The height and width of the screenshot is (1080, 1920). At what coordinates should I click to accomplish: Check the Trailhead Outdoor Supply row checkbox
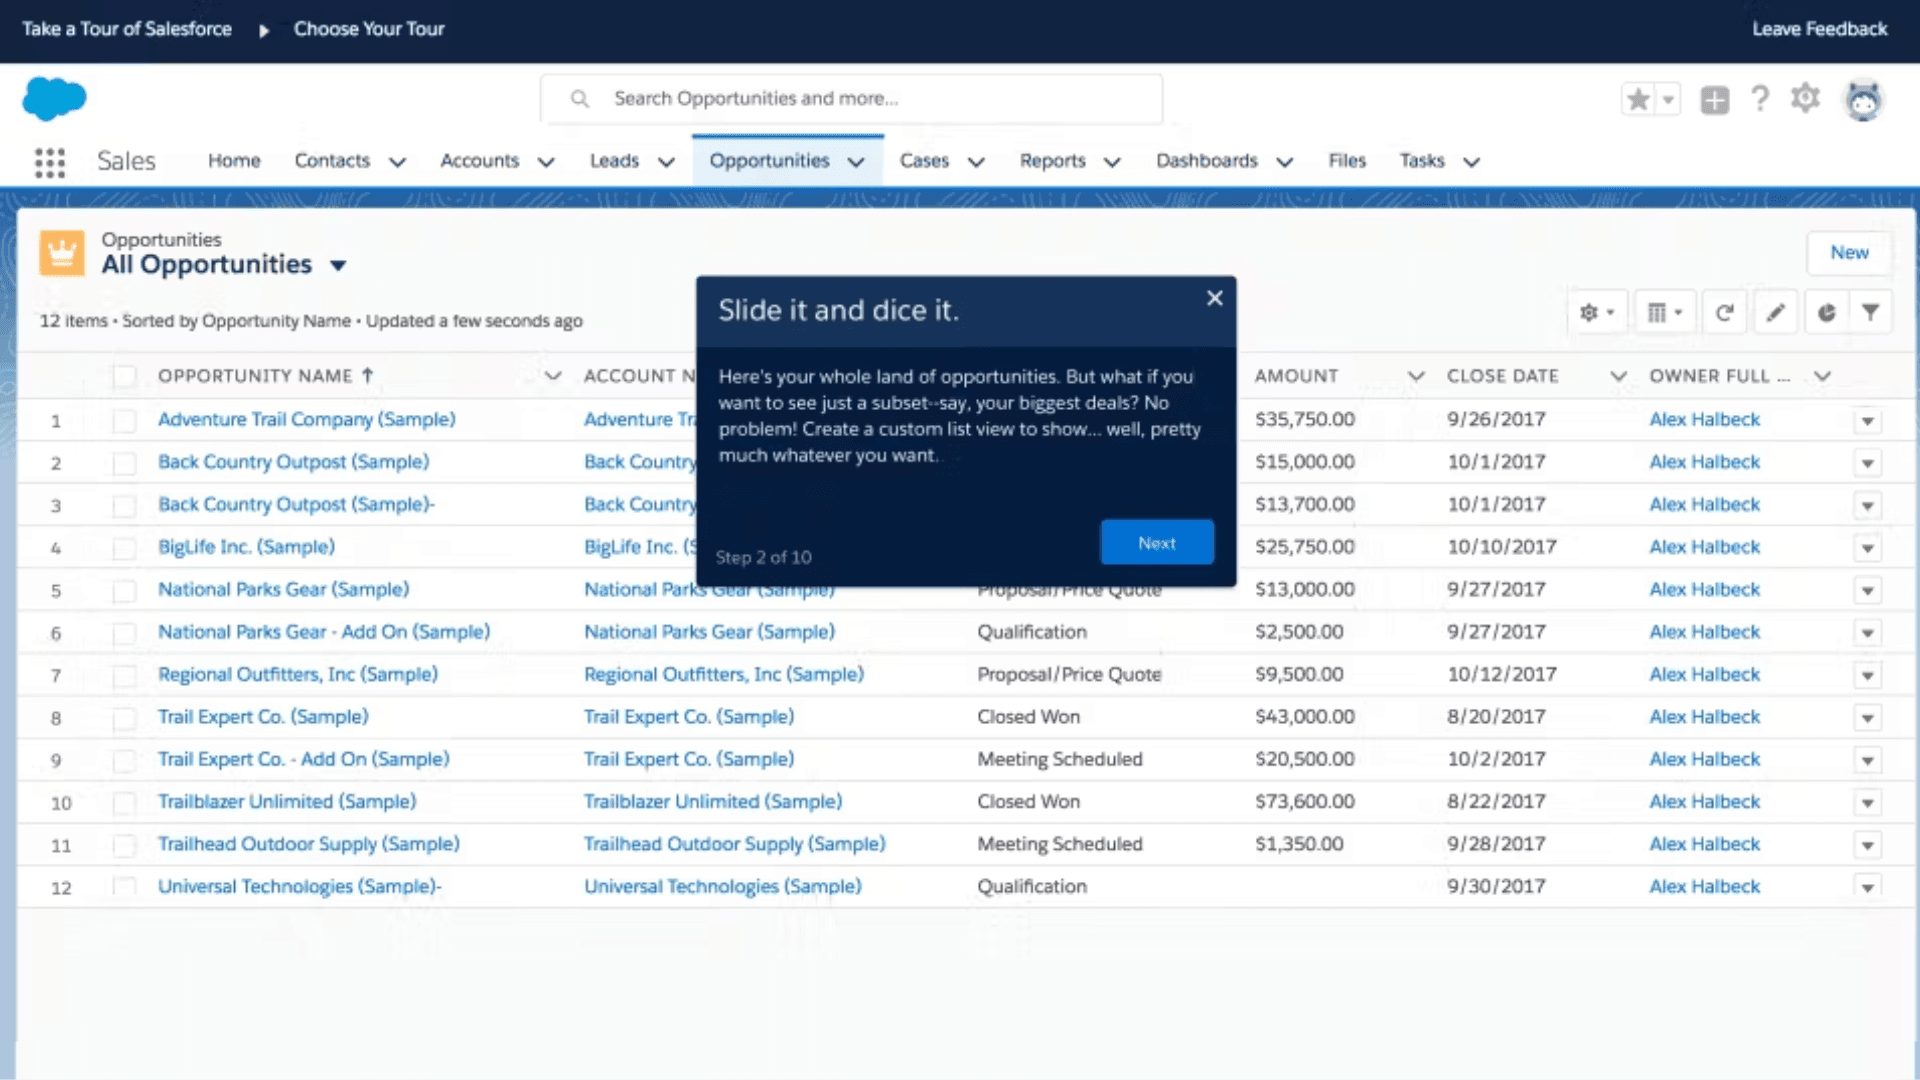click(124, 846)
